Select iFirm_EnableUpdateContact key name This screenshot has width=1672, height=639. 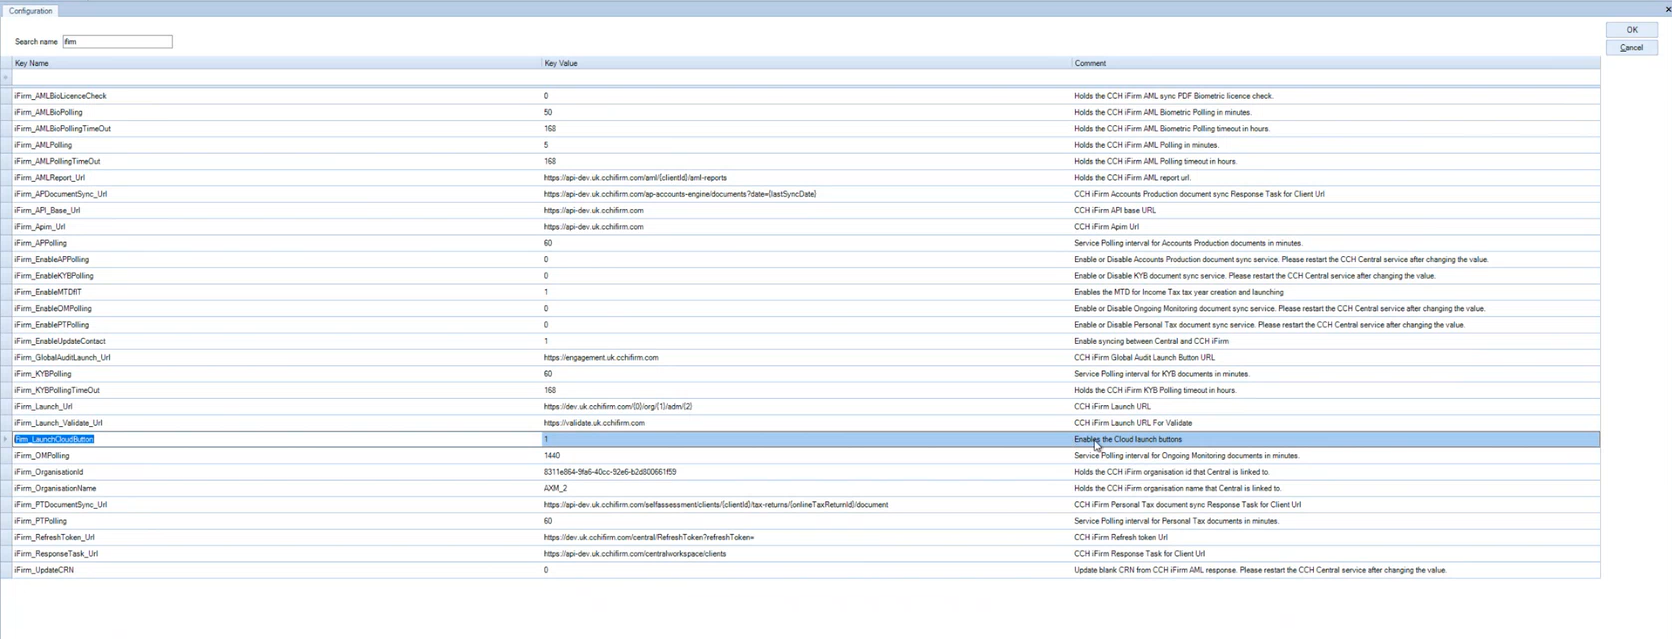click(59, 341)
